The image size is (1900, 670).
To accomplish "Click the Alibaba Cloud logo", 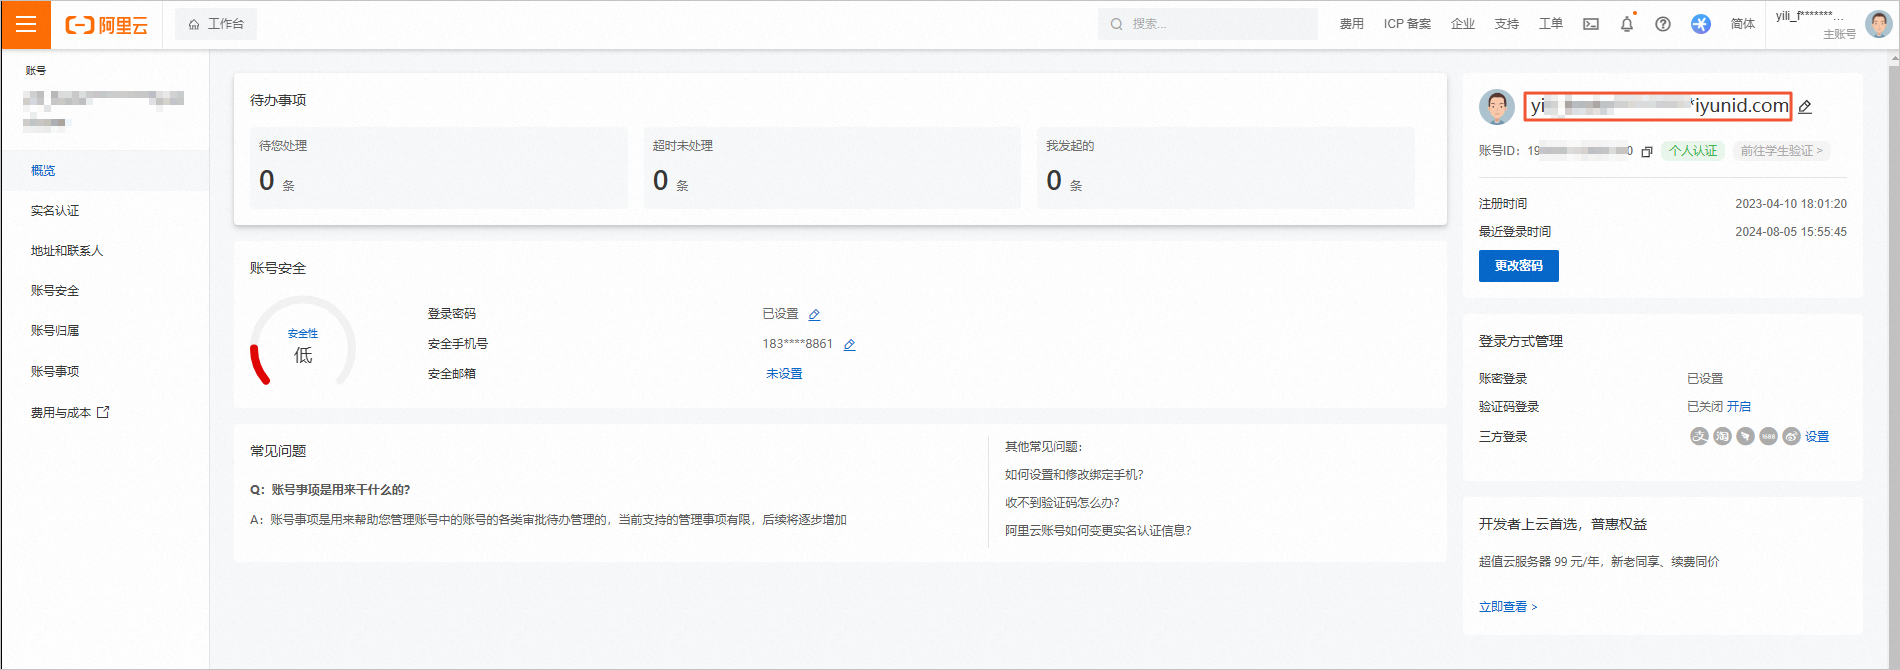I will (107, 25).
